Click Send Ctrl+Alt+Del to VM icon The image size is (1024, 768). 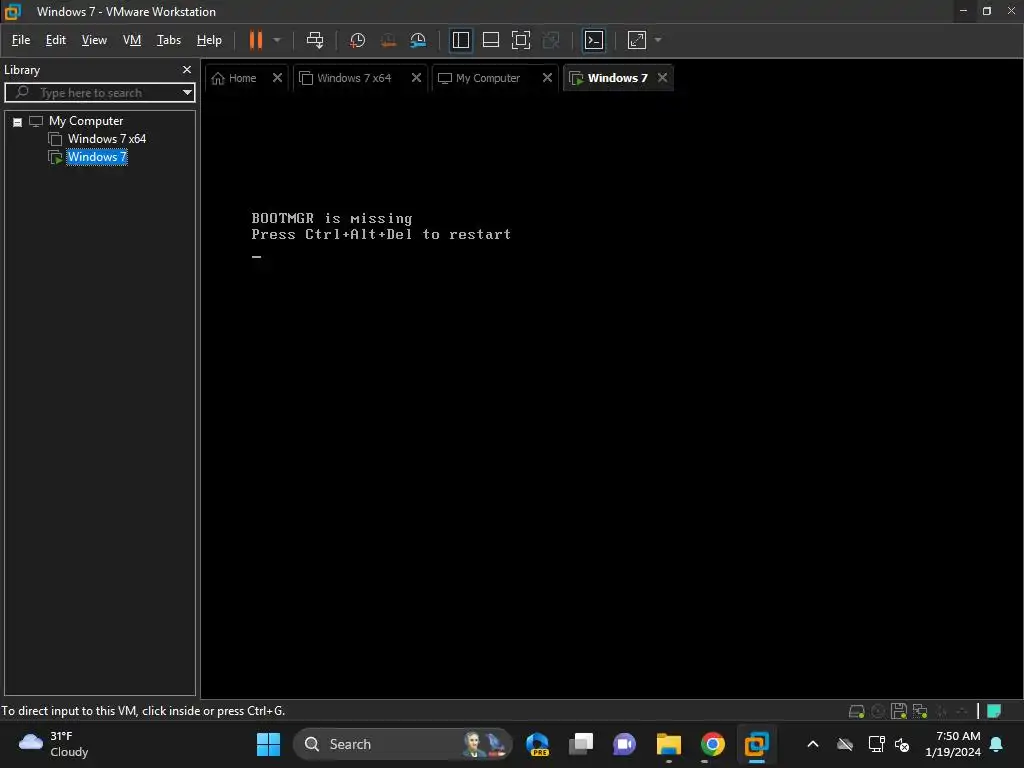click(x=315, y=40)
